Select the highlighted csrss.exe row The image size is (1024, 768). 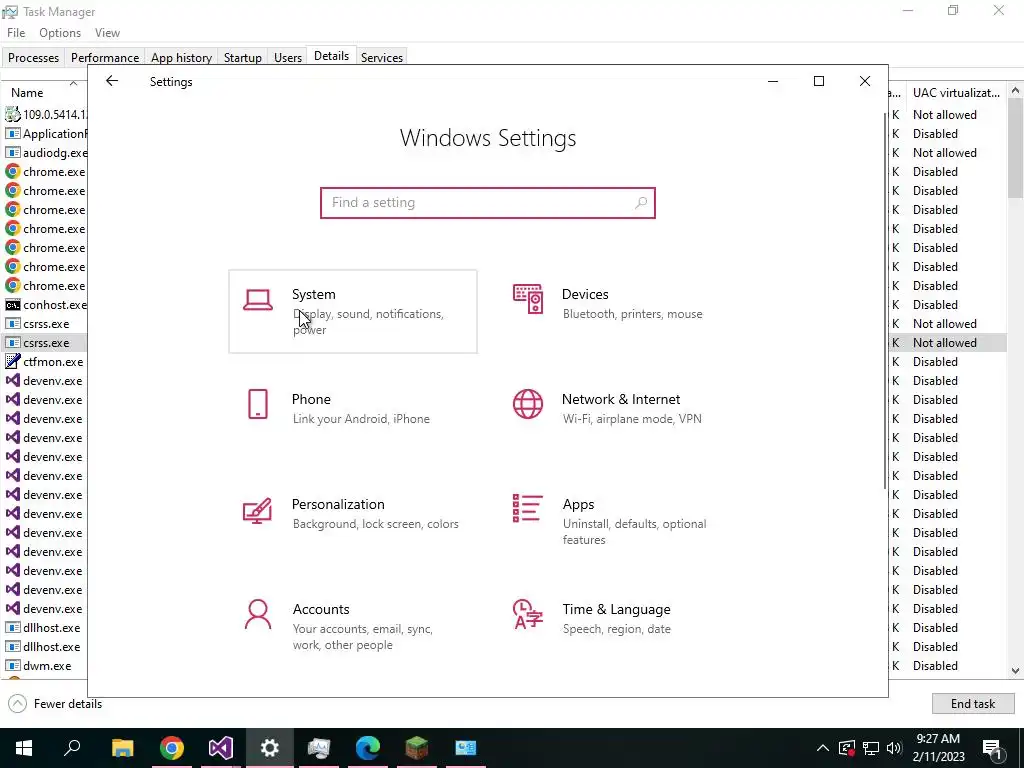pyautogui.click(x=46, y=343)
